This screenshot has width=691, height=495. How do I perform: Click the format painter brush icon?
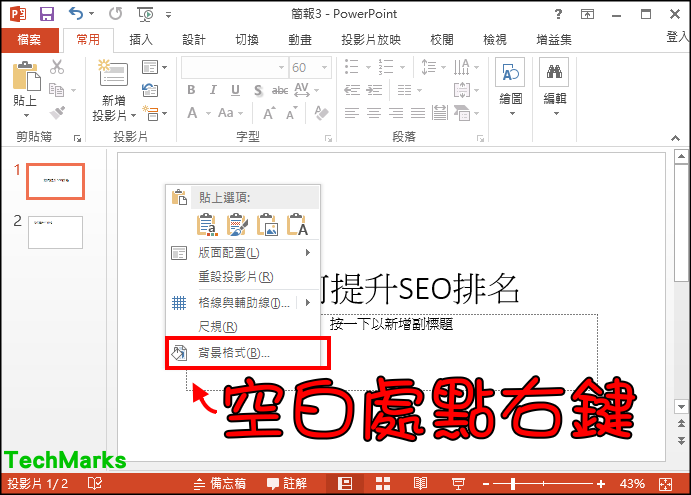[57, 112]
